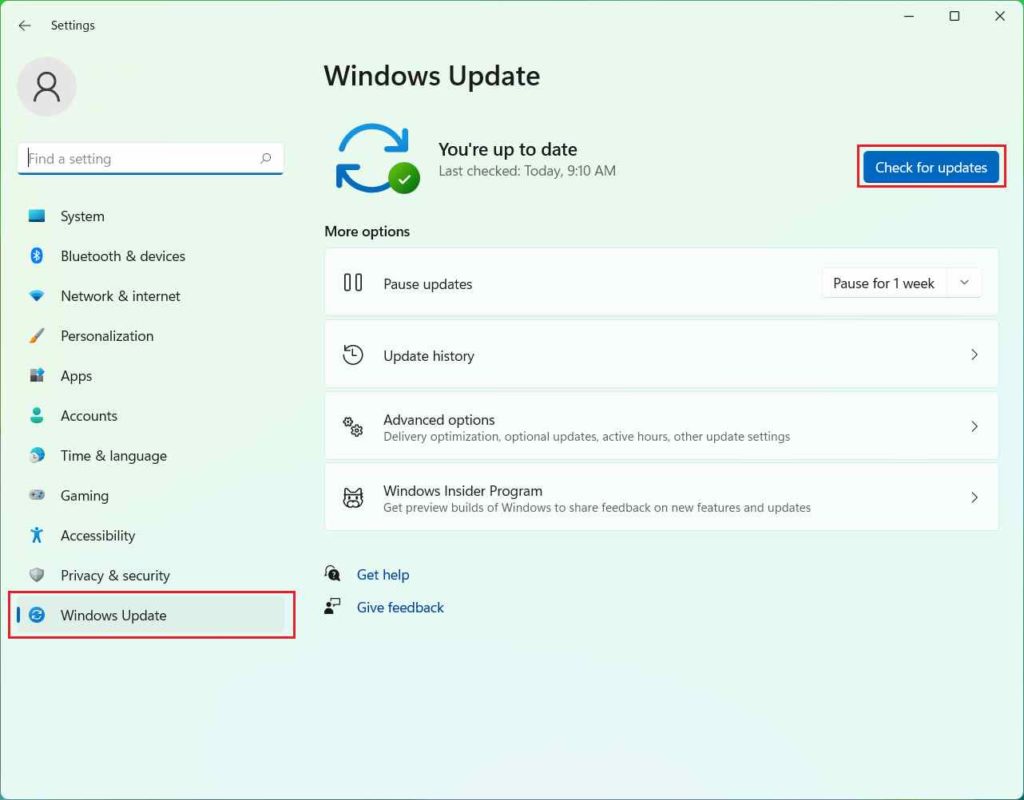
Task: Click the Advanced options gears icon
Action: pos(353,426)
